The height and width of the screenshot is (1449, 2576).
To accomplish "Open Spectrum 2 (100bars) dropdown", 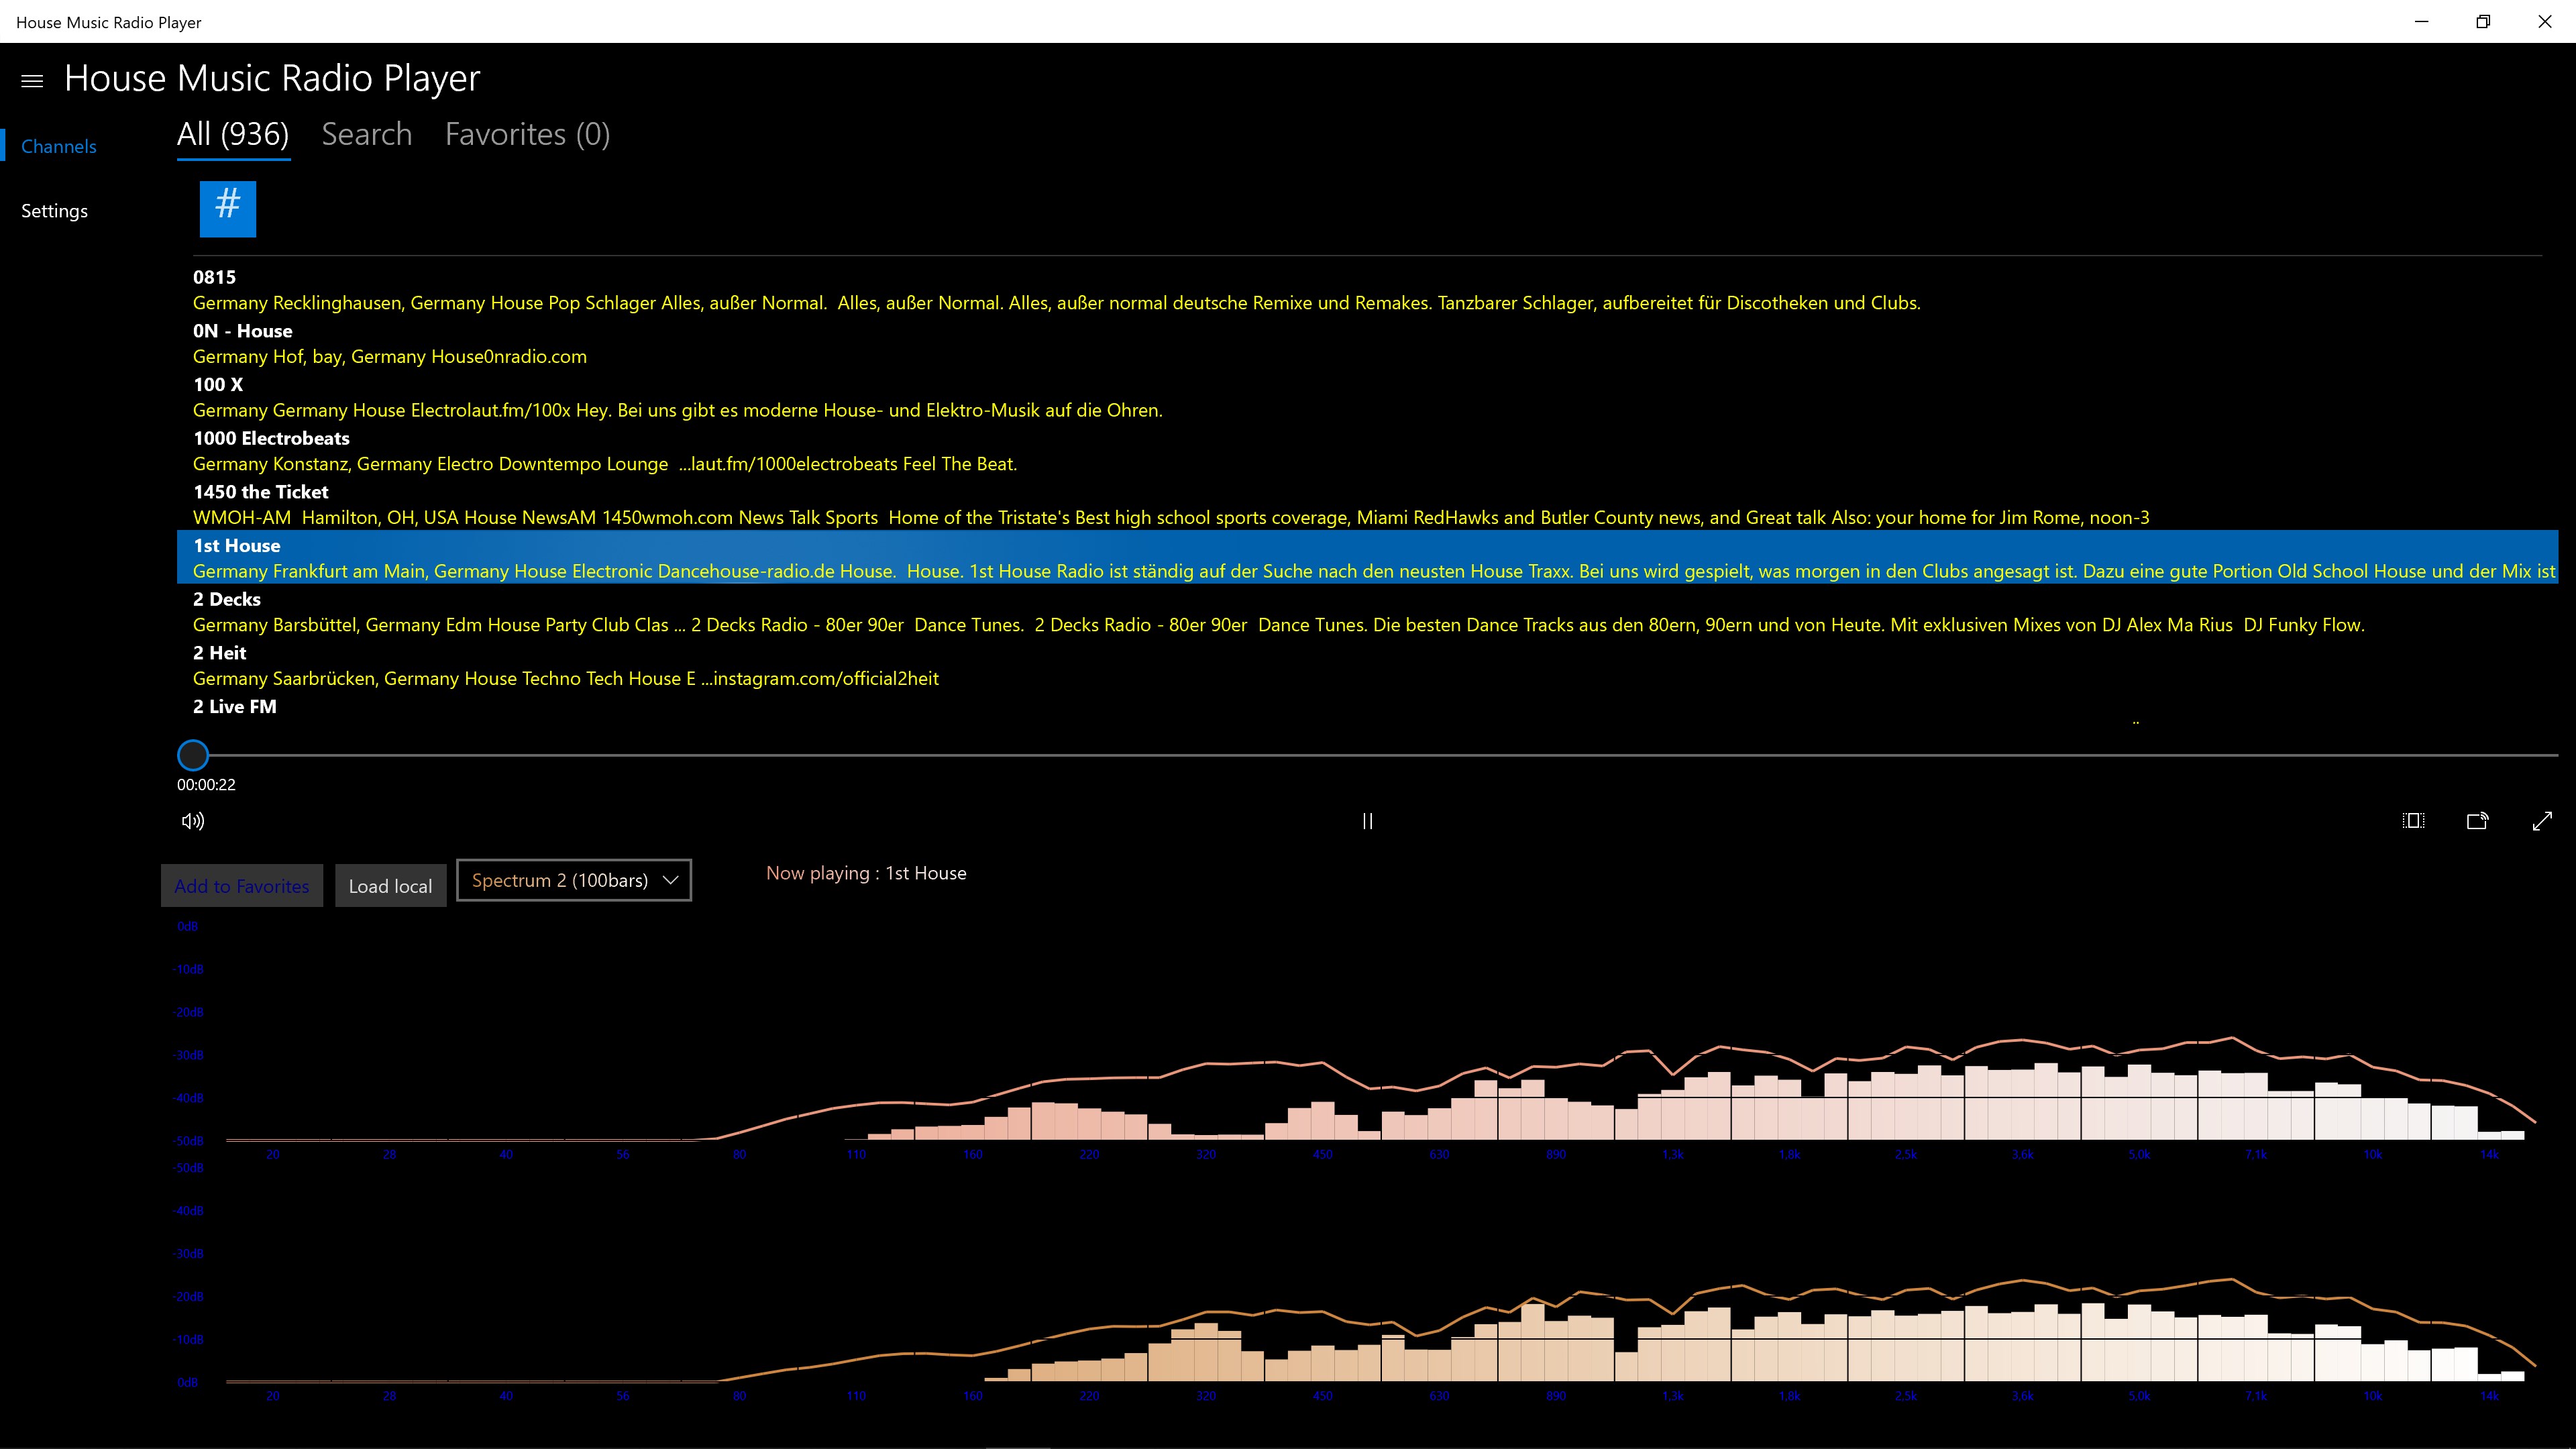I will click(x=573, y=880).
